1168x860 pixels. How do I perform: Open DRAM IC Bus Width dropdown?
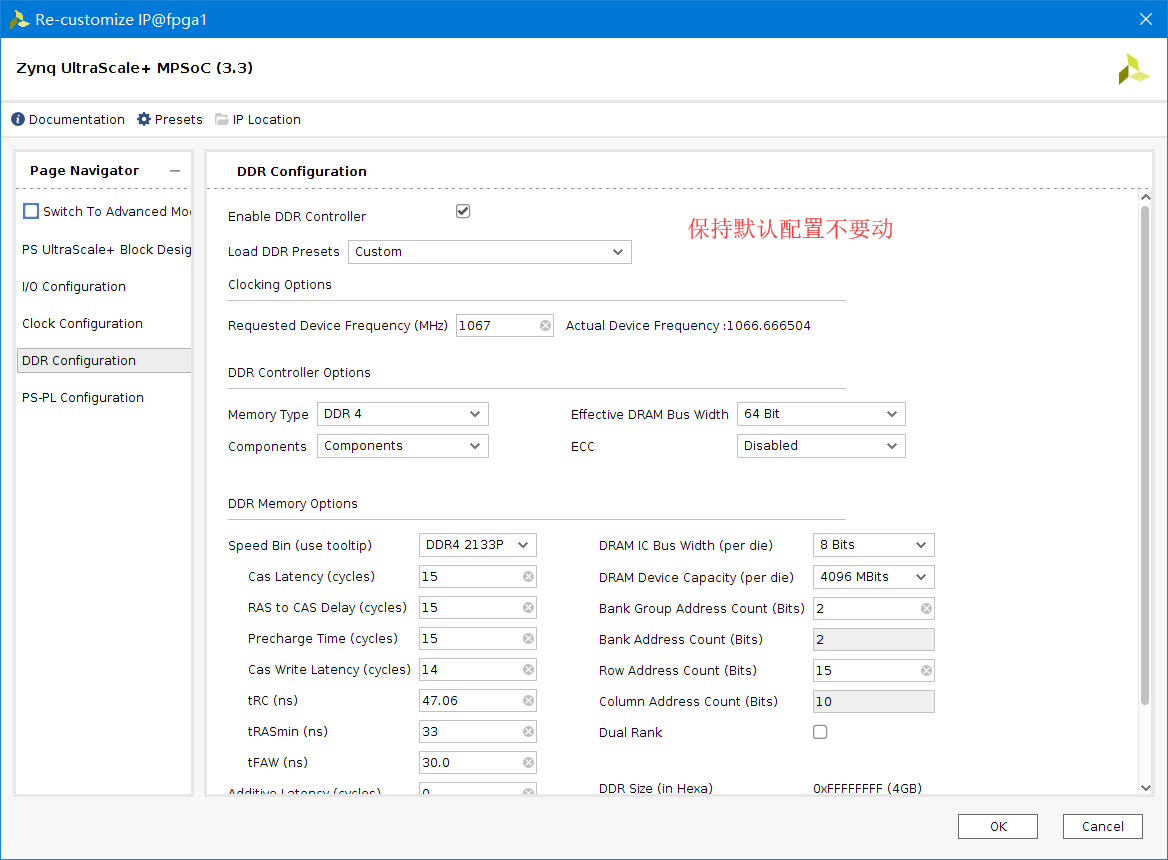tap(873, 545)
